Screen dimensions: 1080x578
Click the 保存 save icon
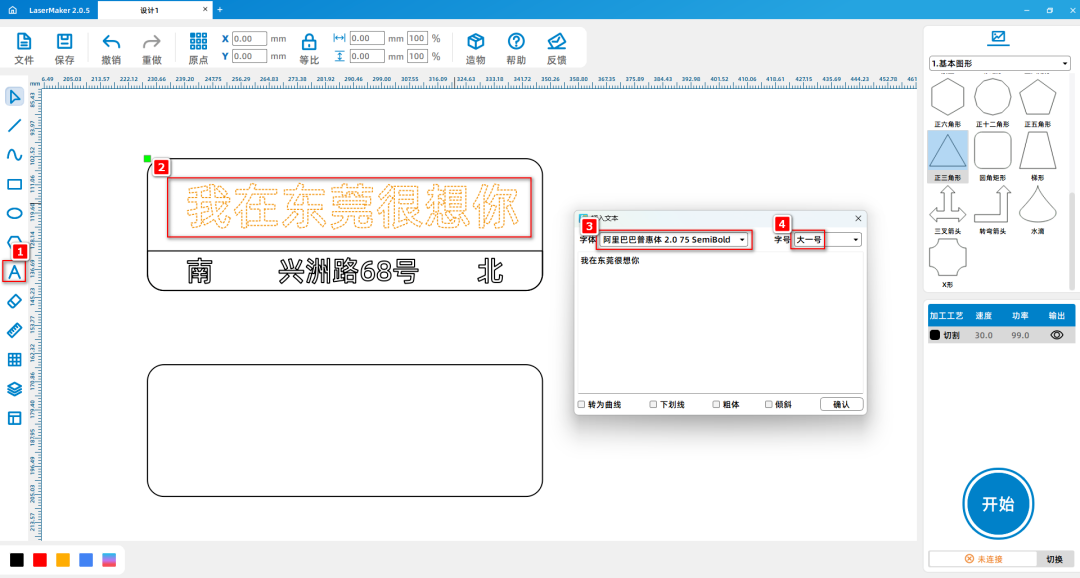tap(63, 44)
